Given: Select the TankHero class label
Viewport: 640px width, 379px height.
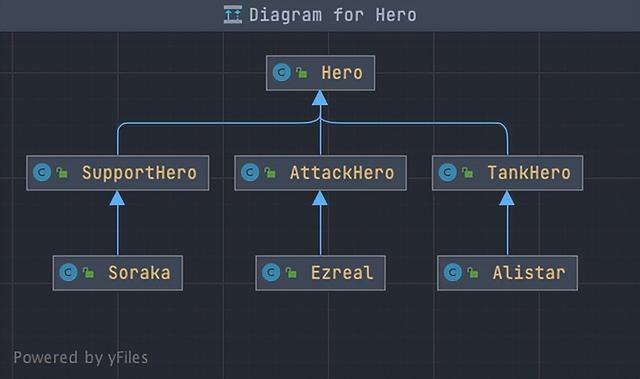Looking at the screenshot, I should (x=529, y=173).
